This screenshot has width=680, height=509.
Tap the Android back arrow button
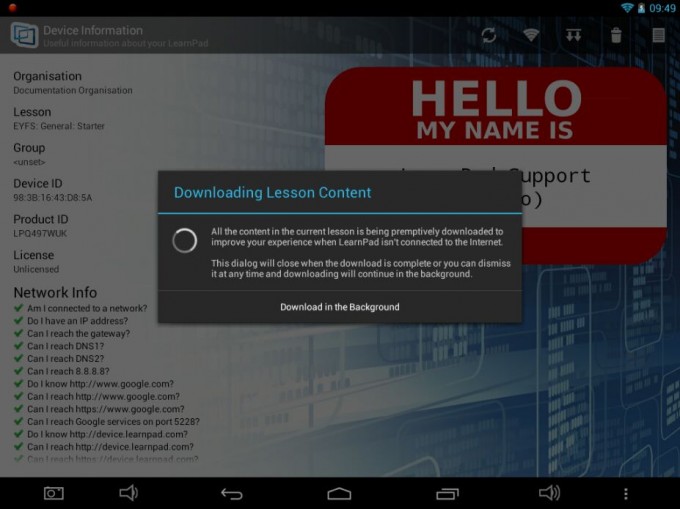(232, 493)
